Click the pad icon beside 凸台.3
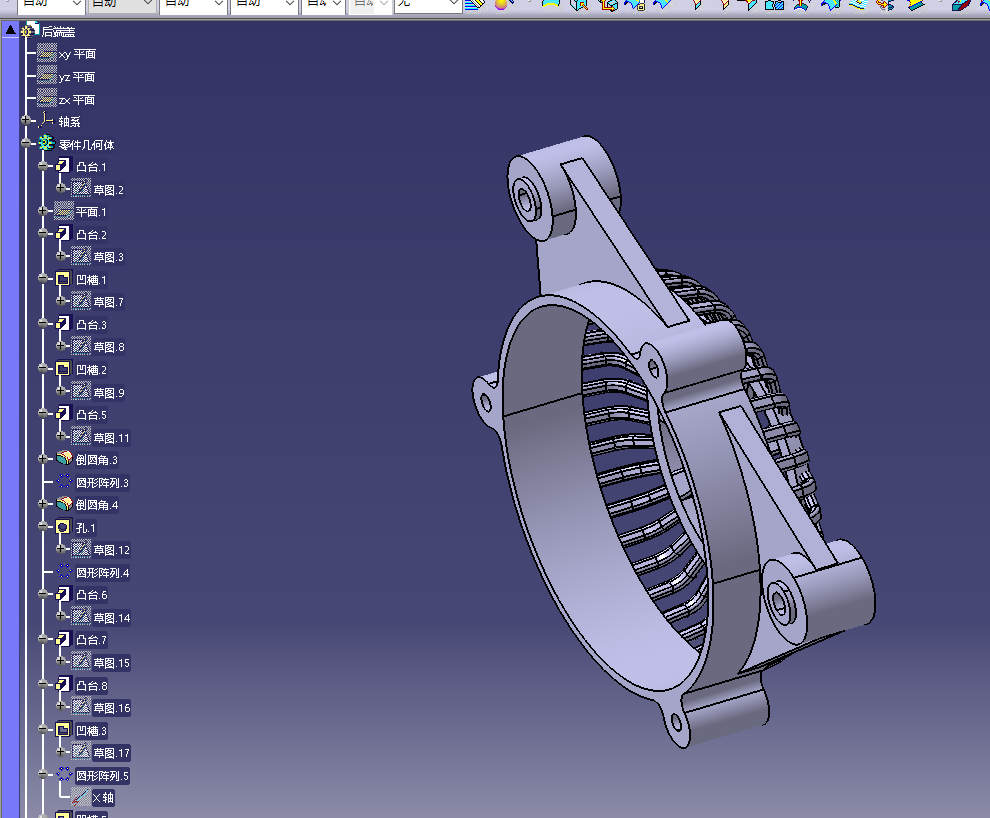Viewport: 990px width, 818px height. 63,324
